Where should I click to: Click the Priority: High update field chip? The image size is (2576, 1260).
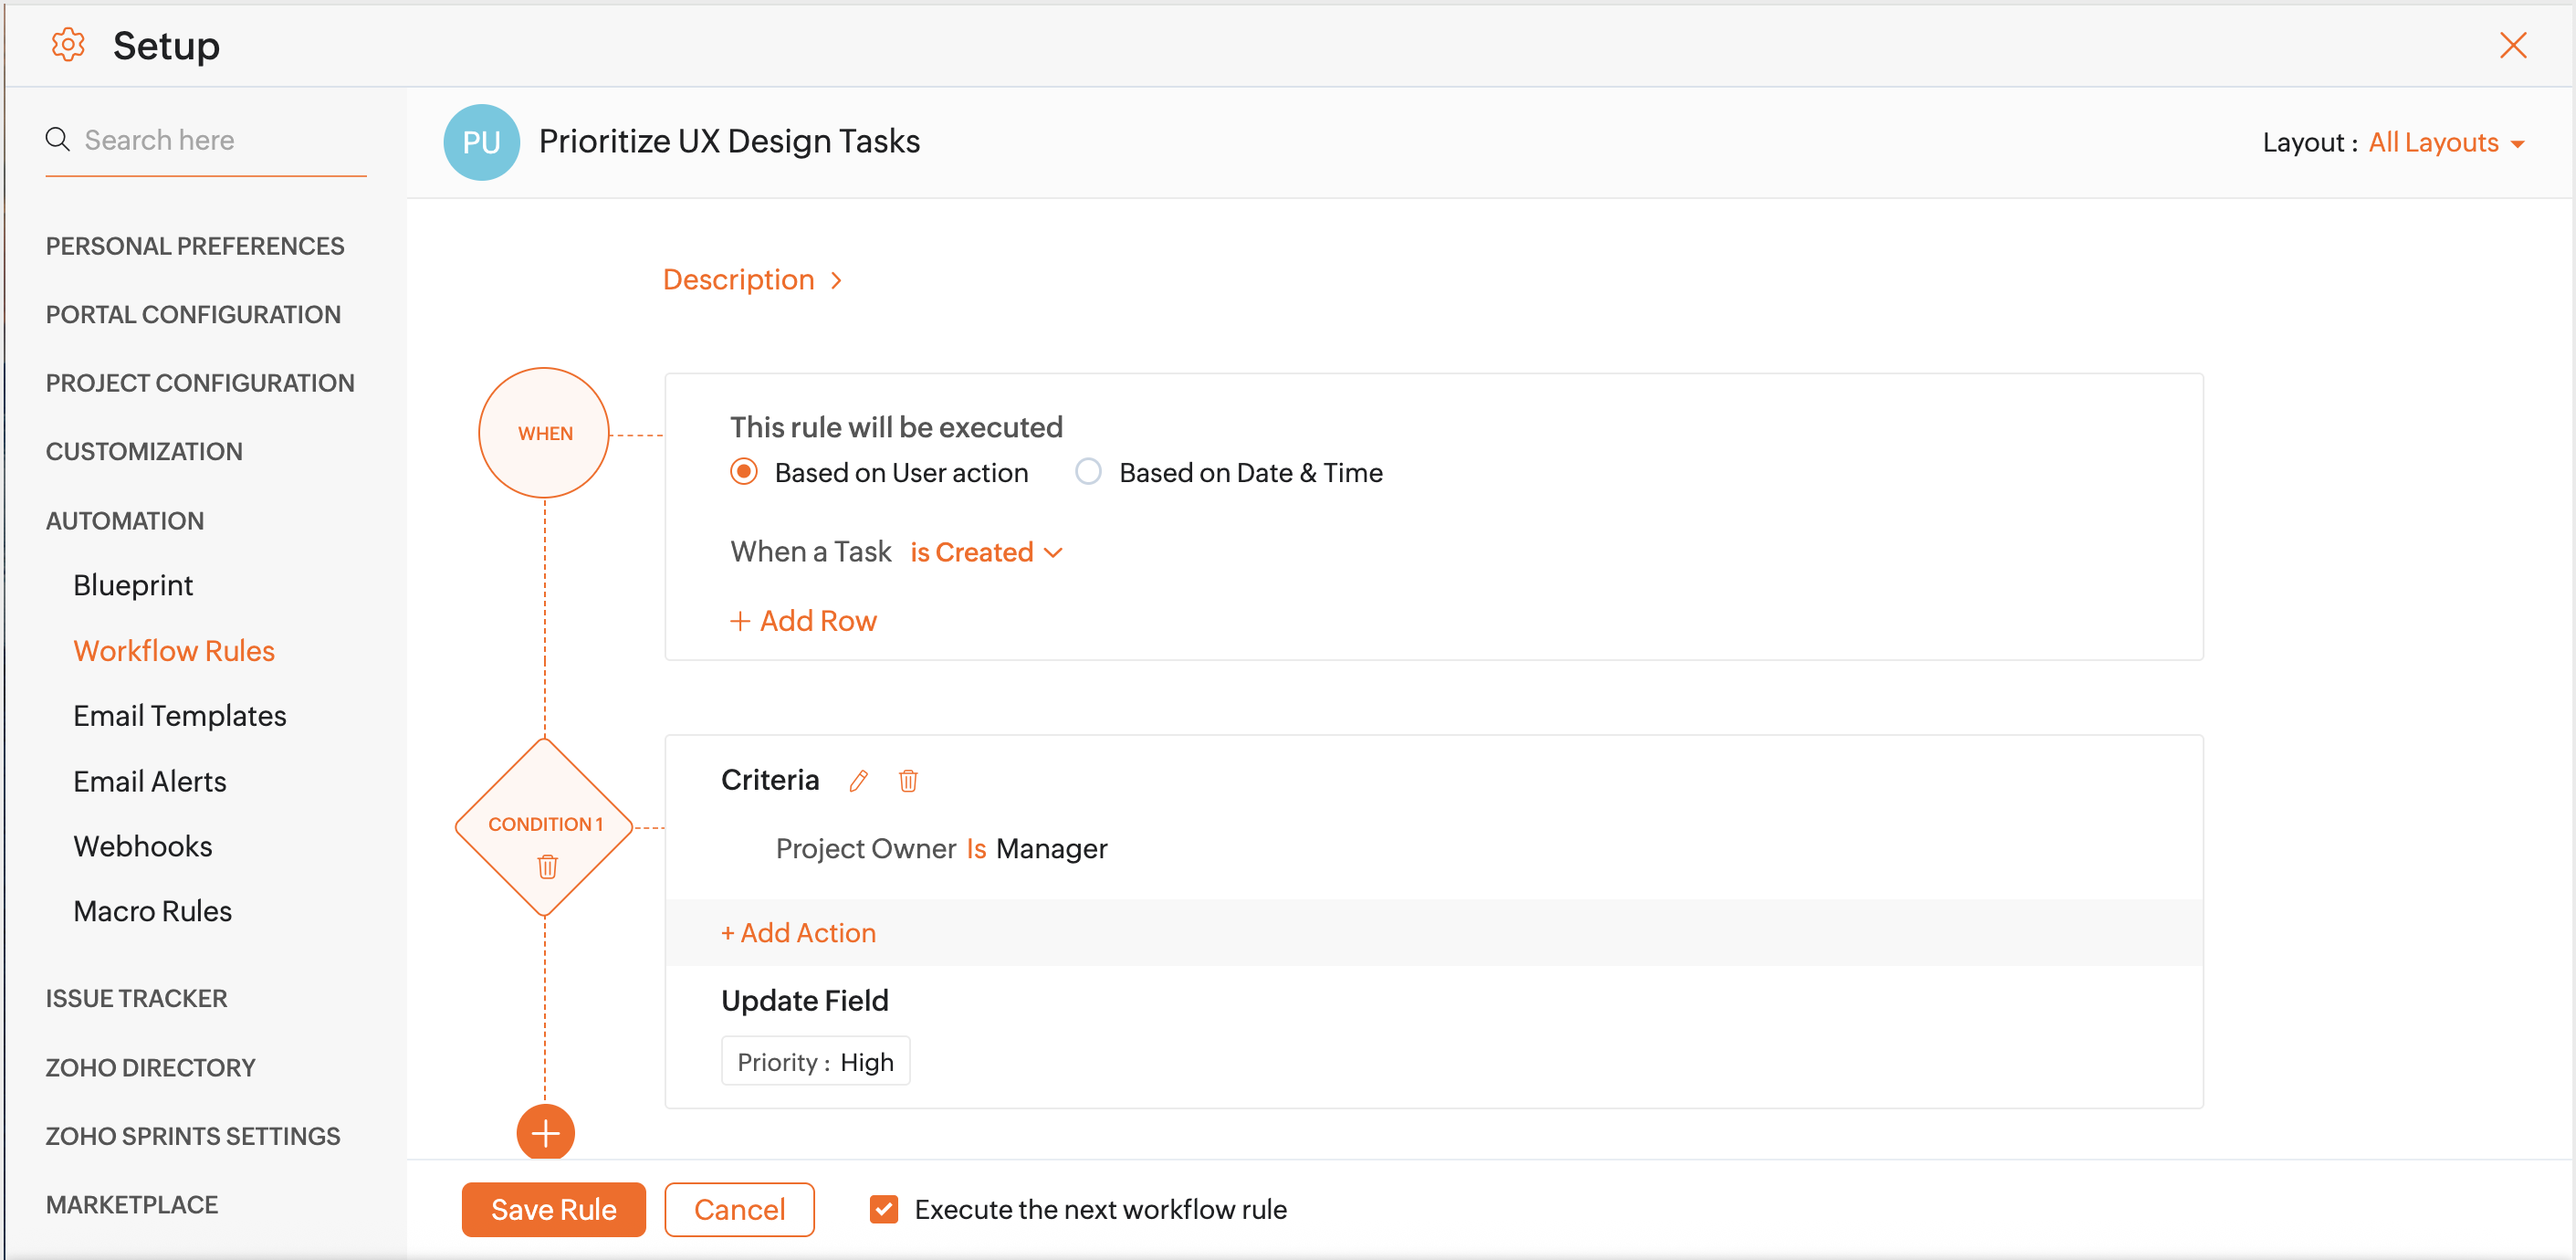pos(815,1062)
